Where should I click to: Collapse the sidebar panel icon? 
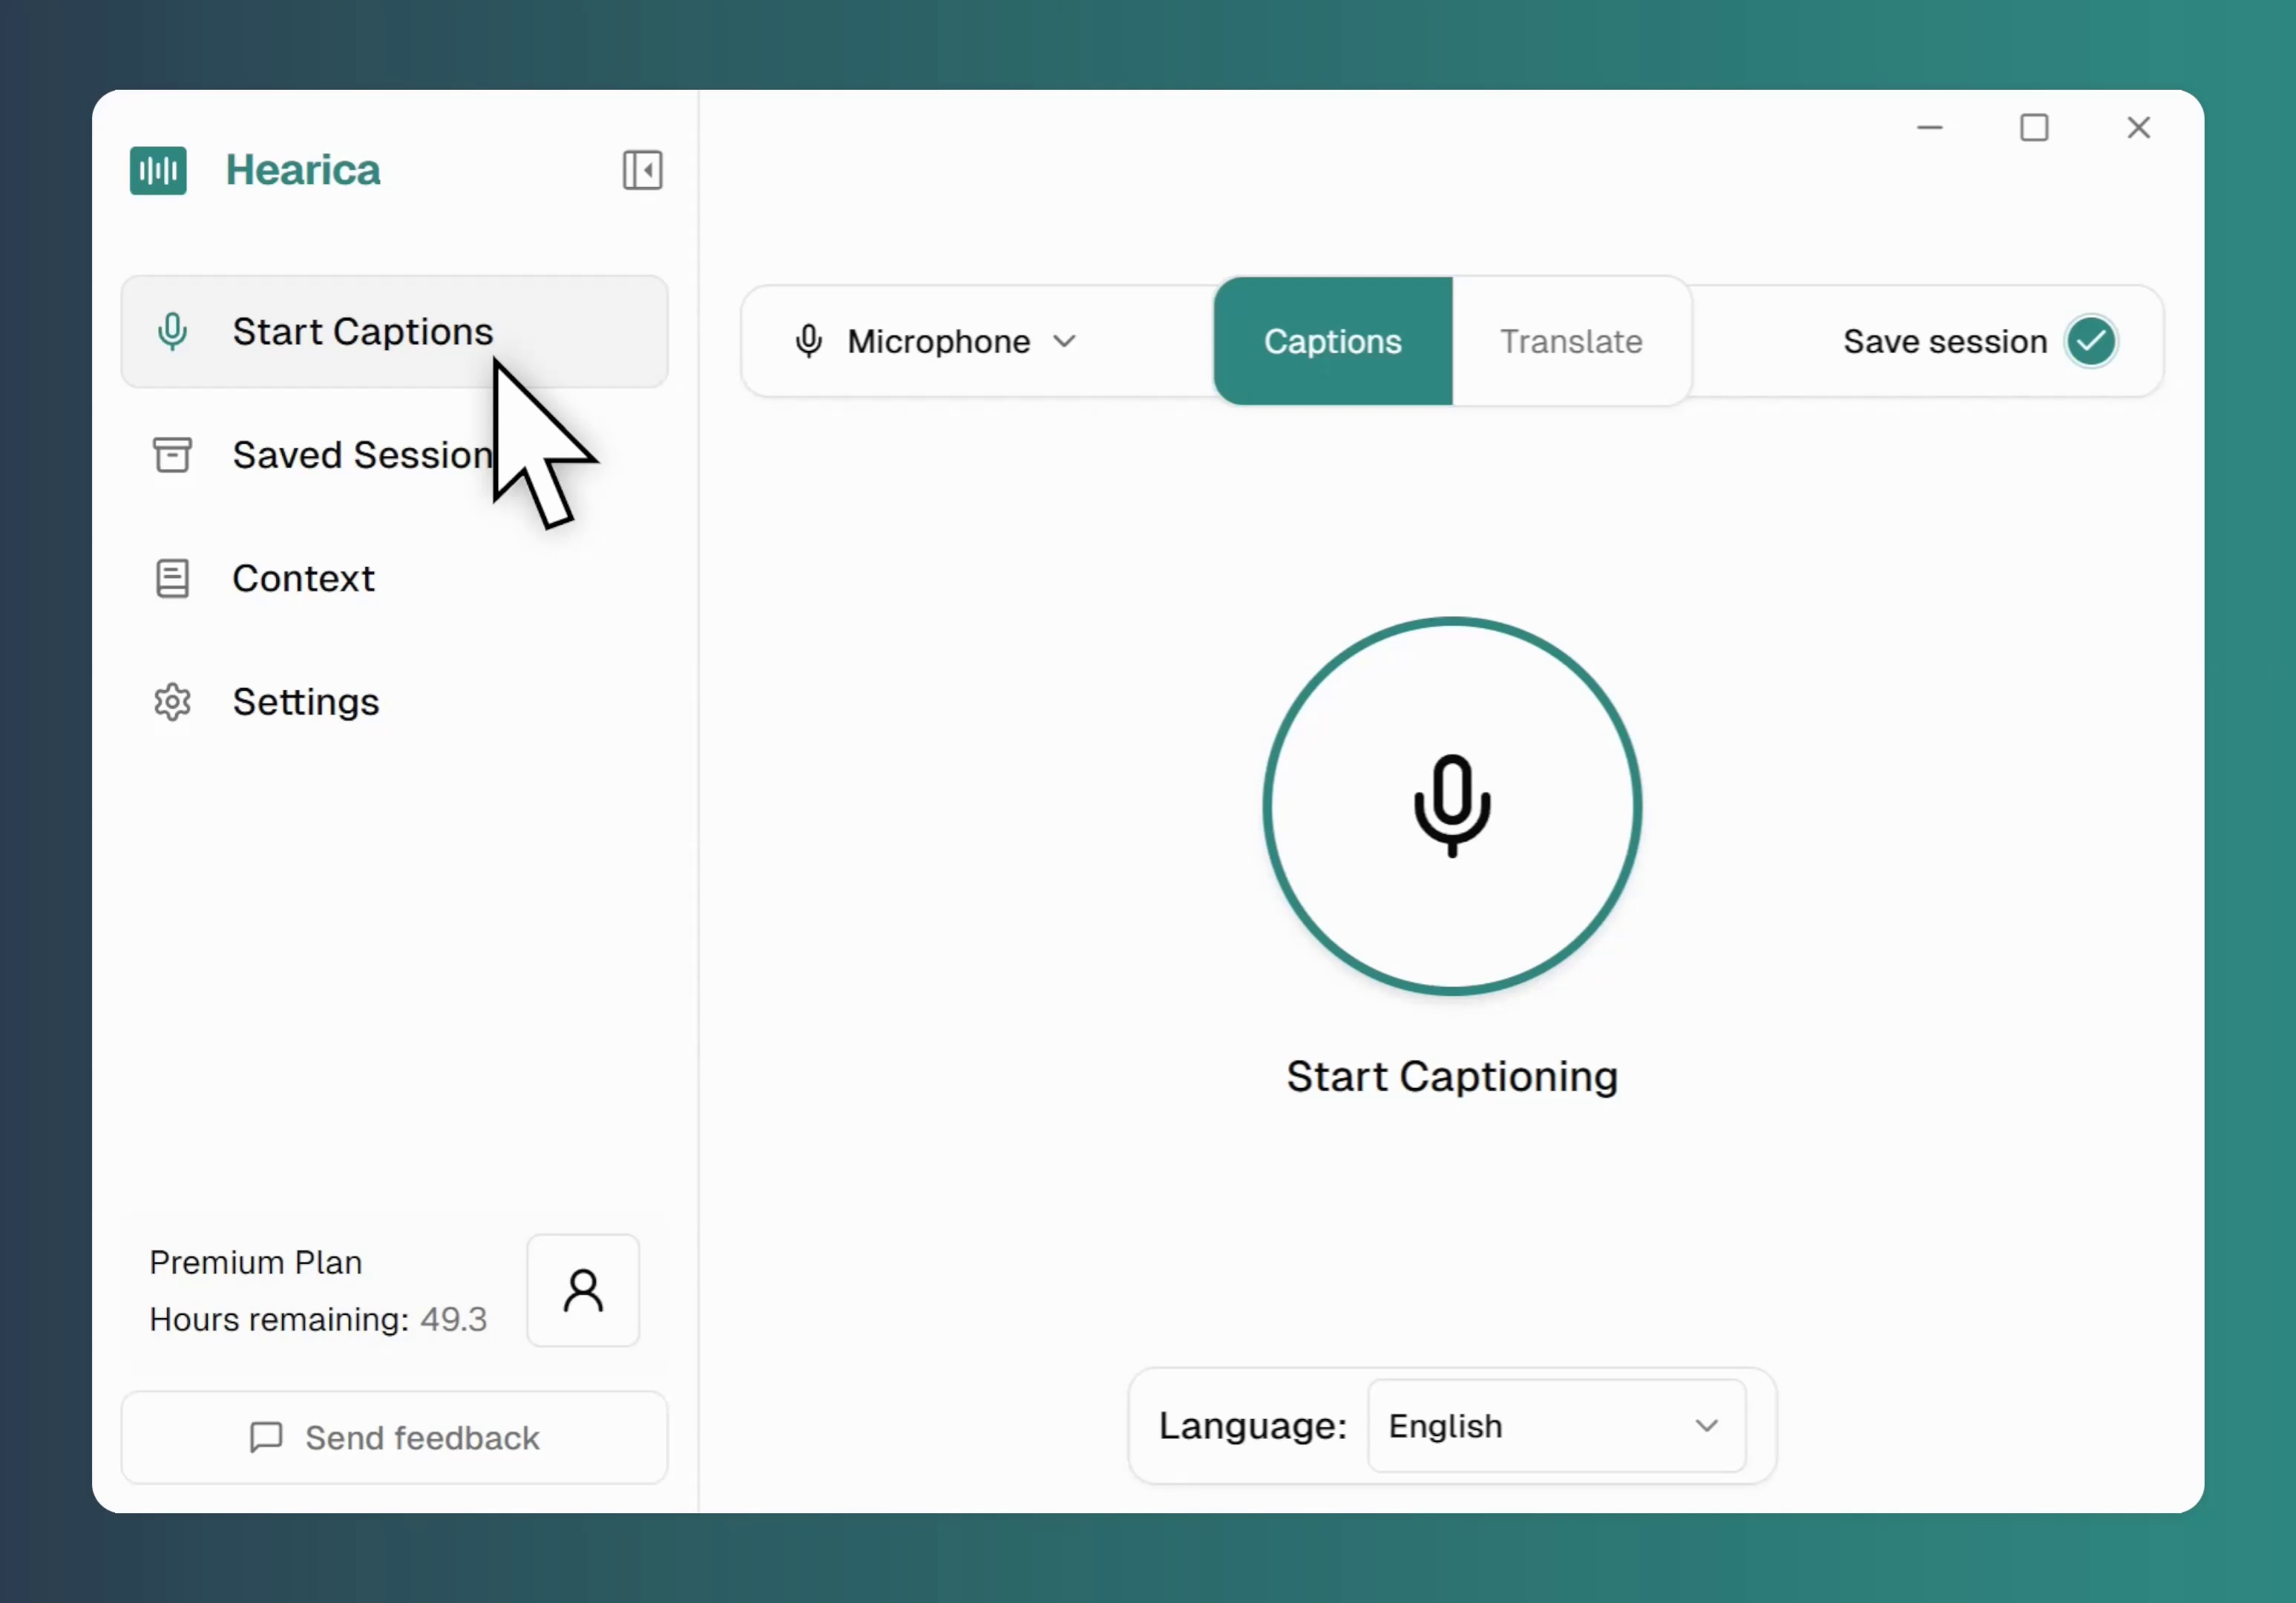[x=642, y=170]
